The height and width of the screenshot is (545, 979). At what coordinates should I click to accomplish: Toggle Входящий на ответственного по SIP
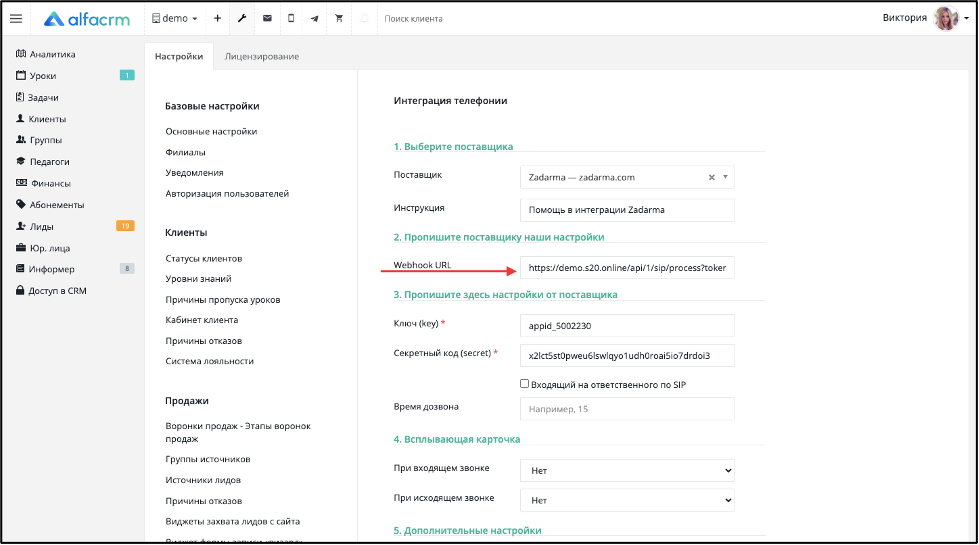pyautogui.click(x=524, y=384)
